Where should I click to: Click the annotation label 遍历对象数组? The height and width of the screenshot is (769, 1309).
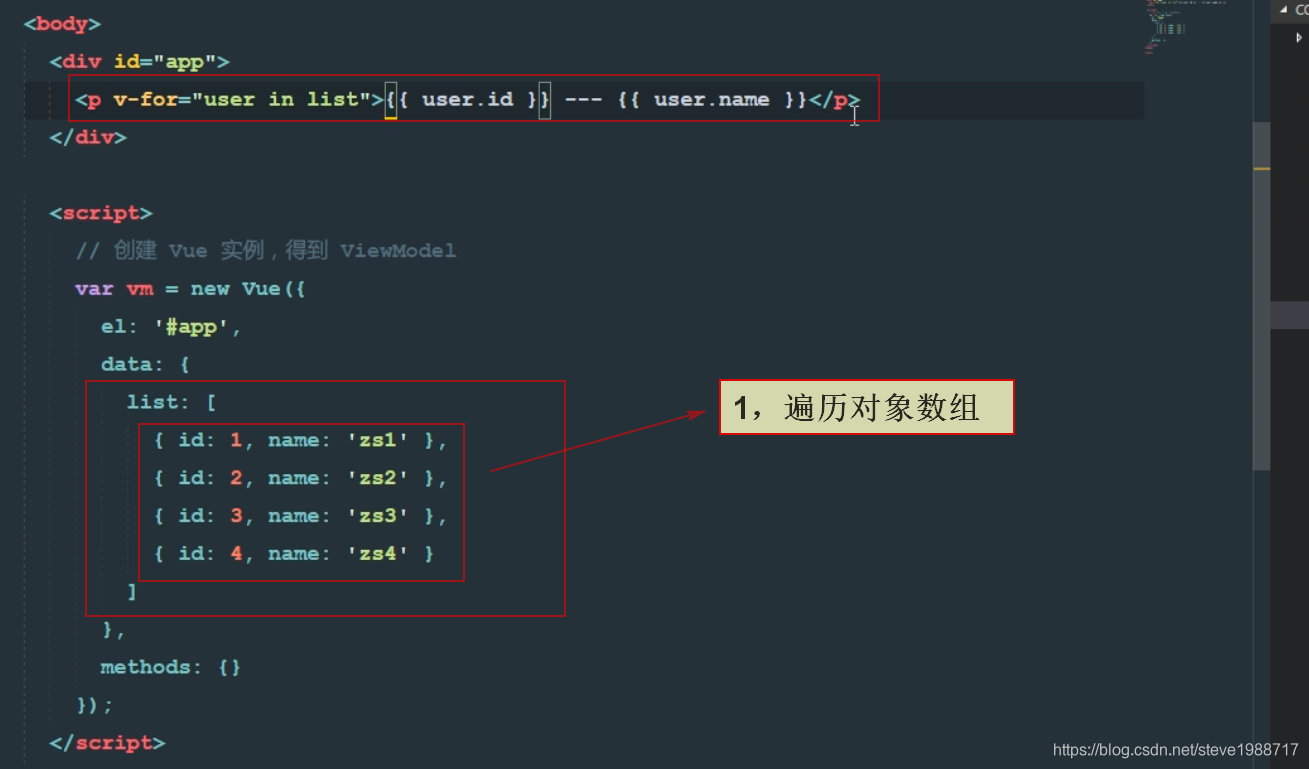coord(866,407)
